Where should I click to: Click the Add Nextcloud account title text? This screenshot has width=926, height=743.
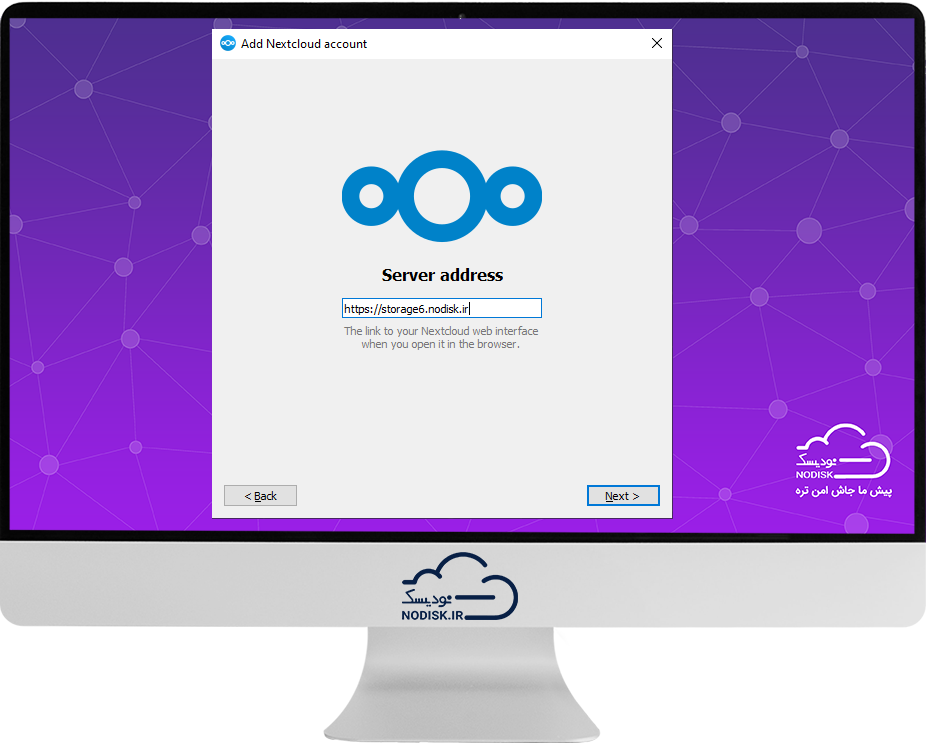304,44
